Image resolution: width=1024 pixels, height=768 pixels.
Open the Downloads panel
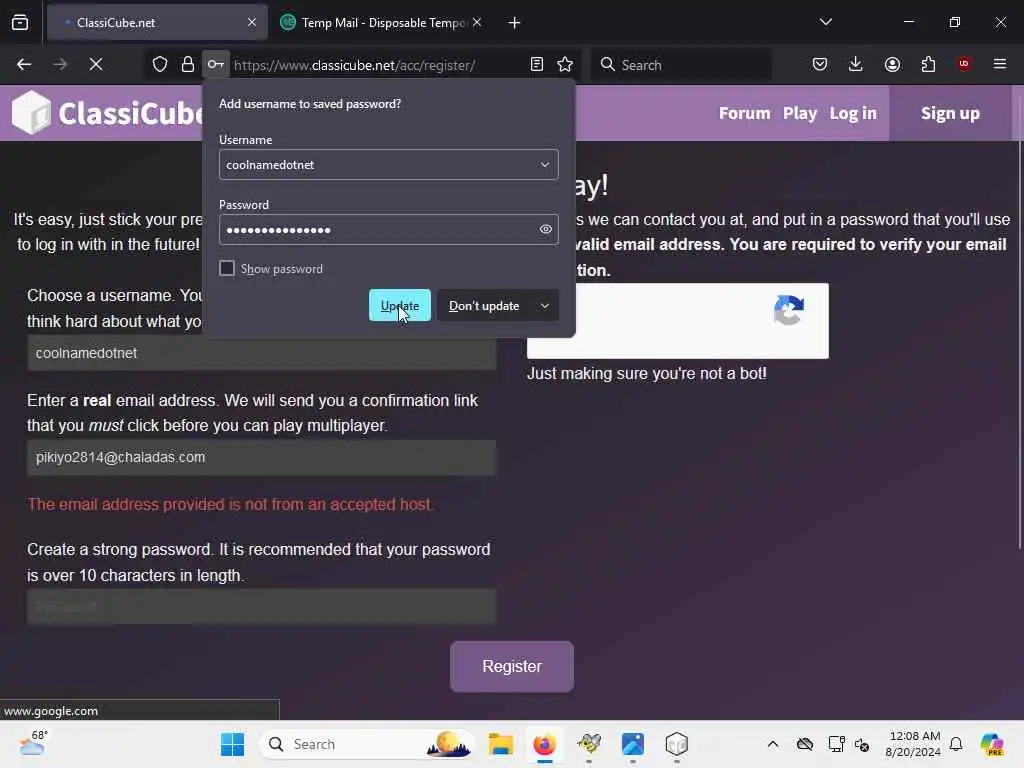click(x=856, y=64)
